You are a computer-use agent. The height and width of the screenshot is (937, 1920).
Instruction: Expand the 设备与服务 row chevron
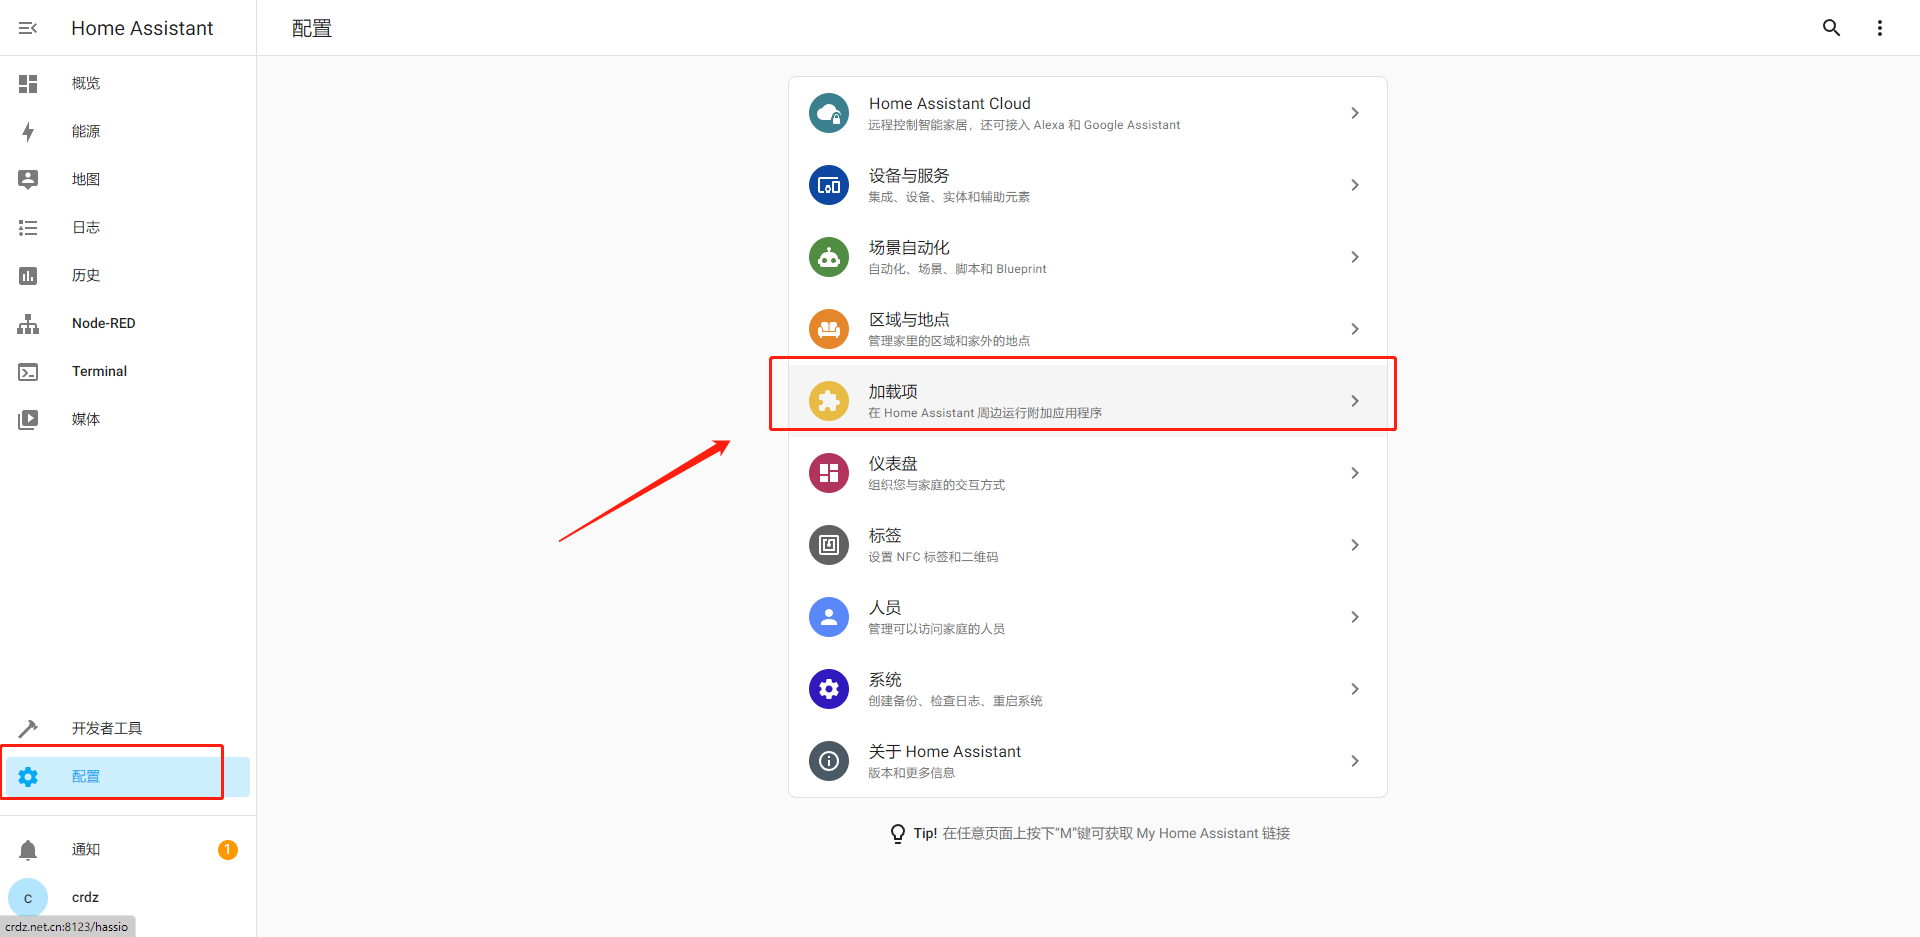coord(1354,185)
